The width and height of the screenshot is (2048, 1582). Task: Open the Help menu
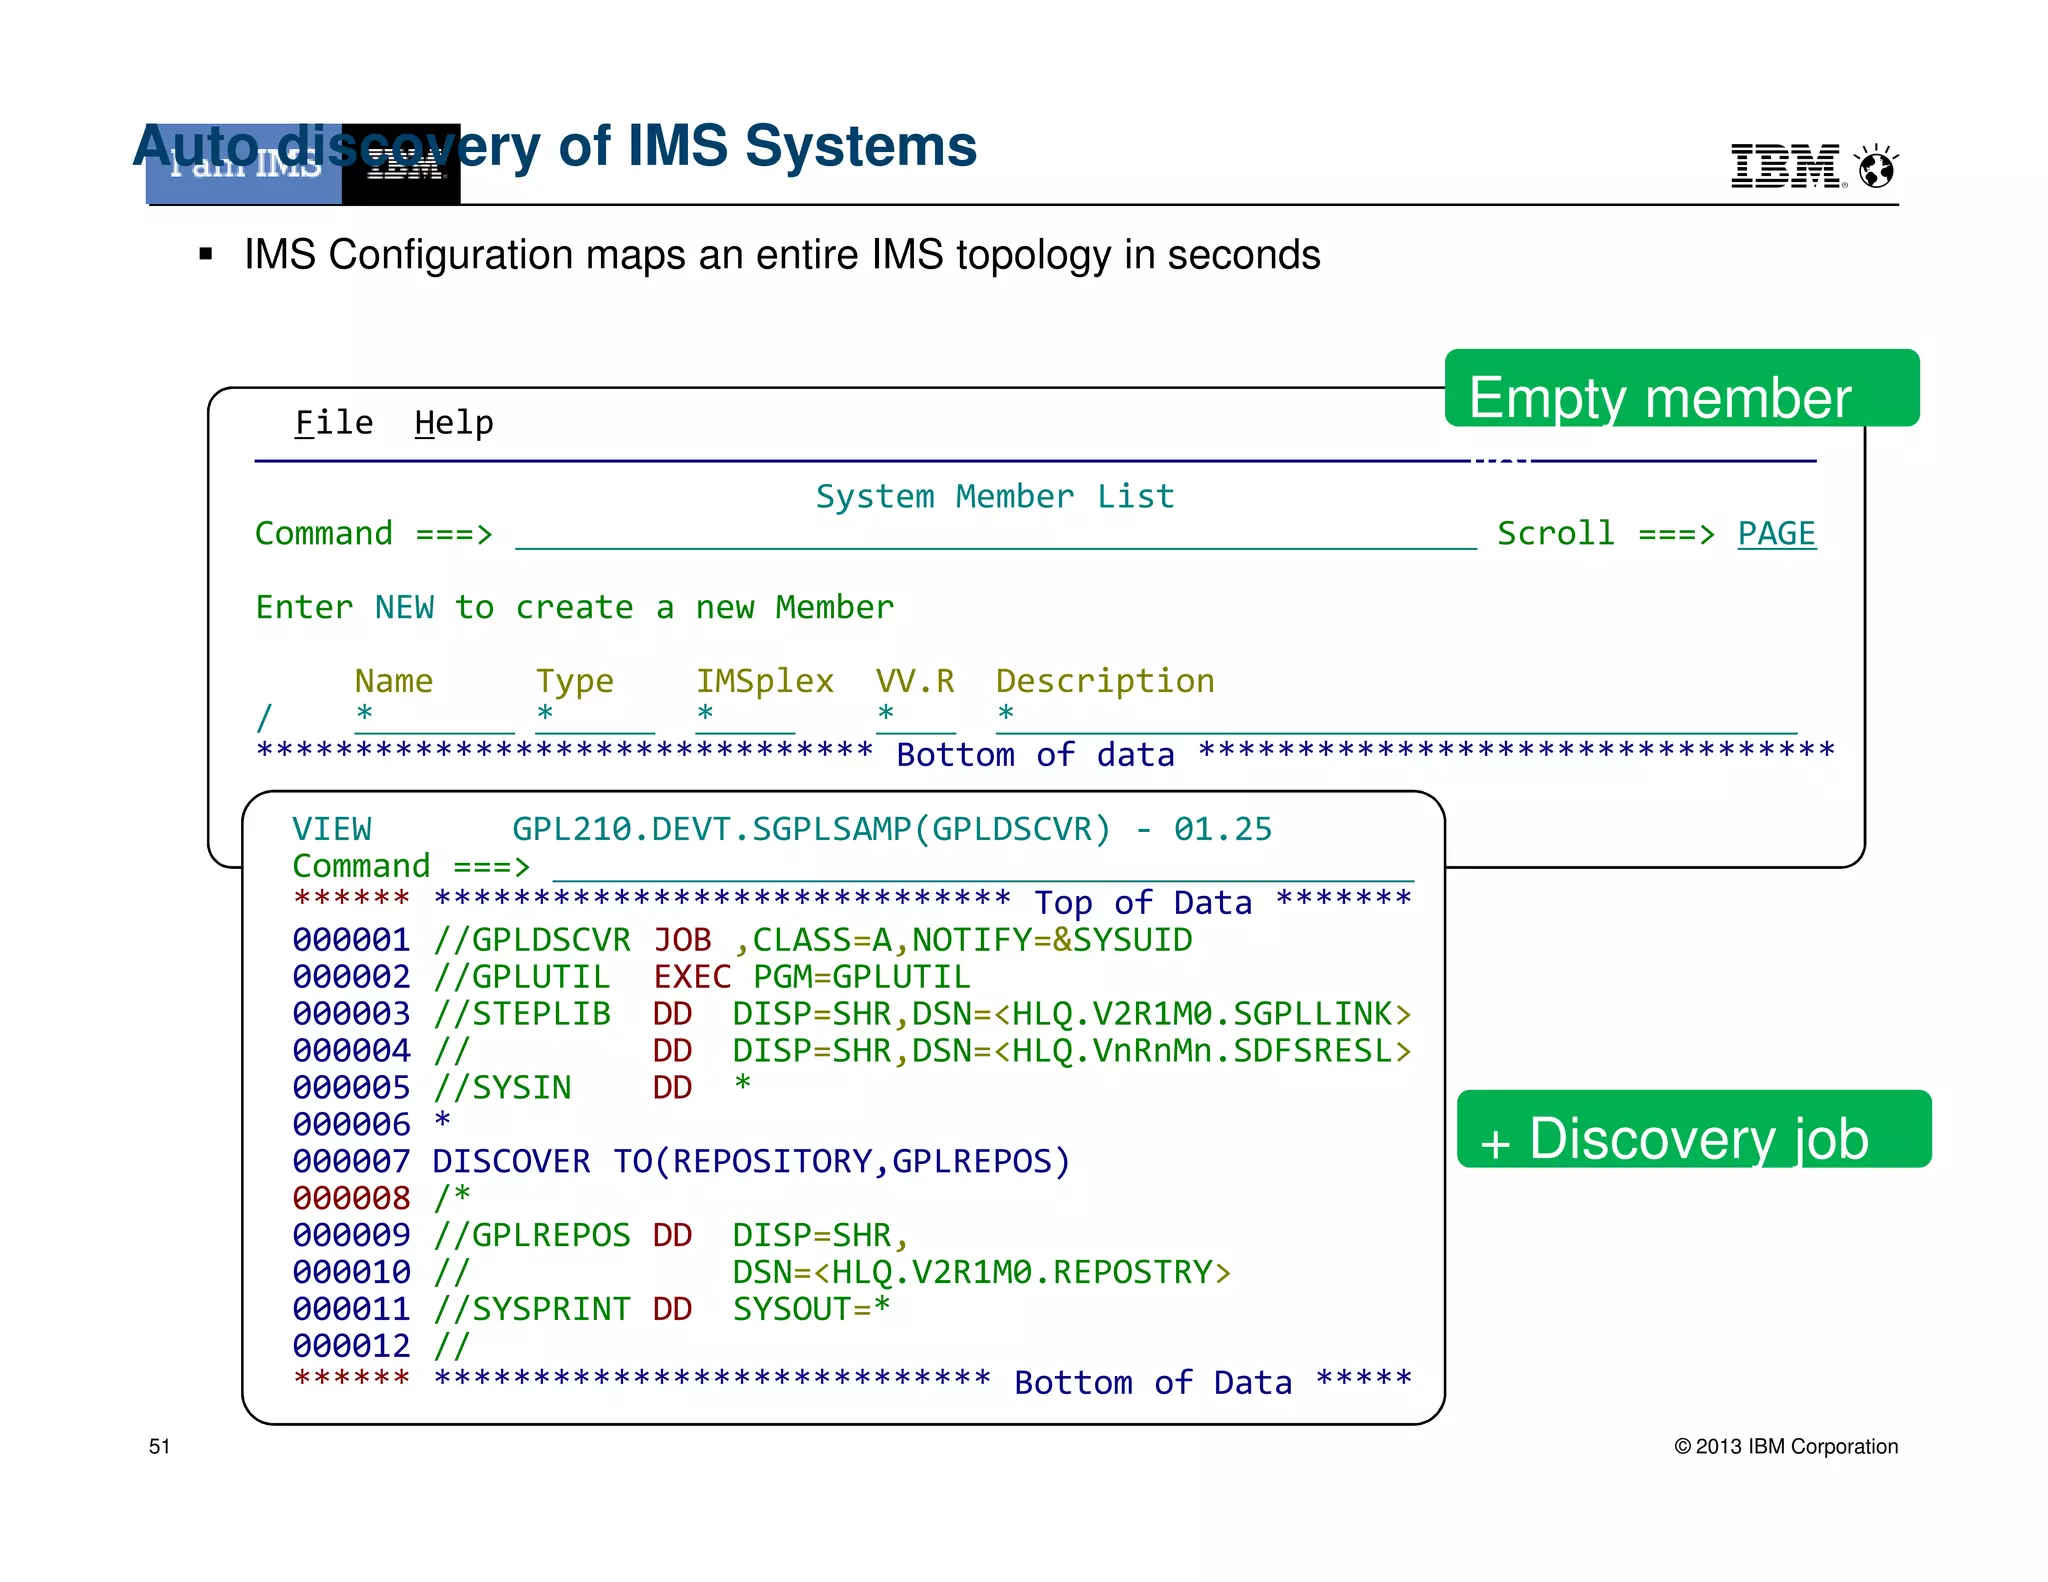point(453,423)
